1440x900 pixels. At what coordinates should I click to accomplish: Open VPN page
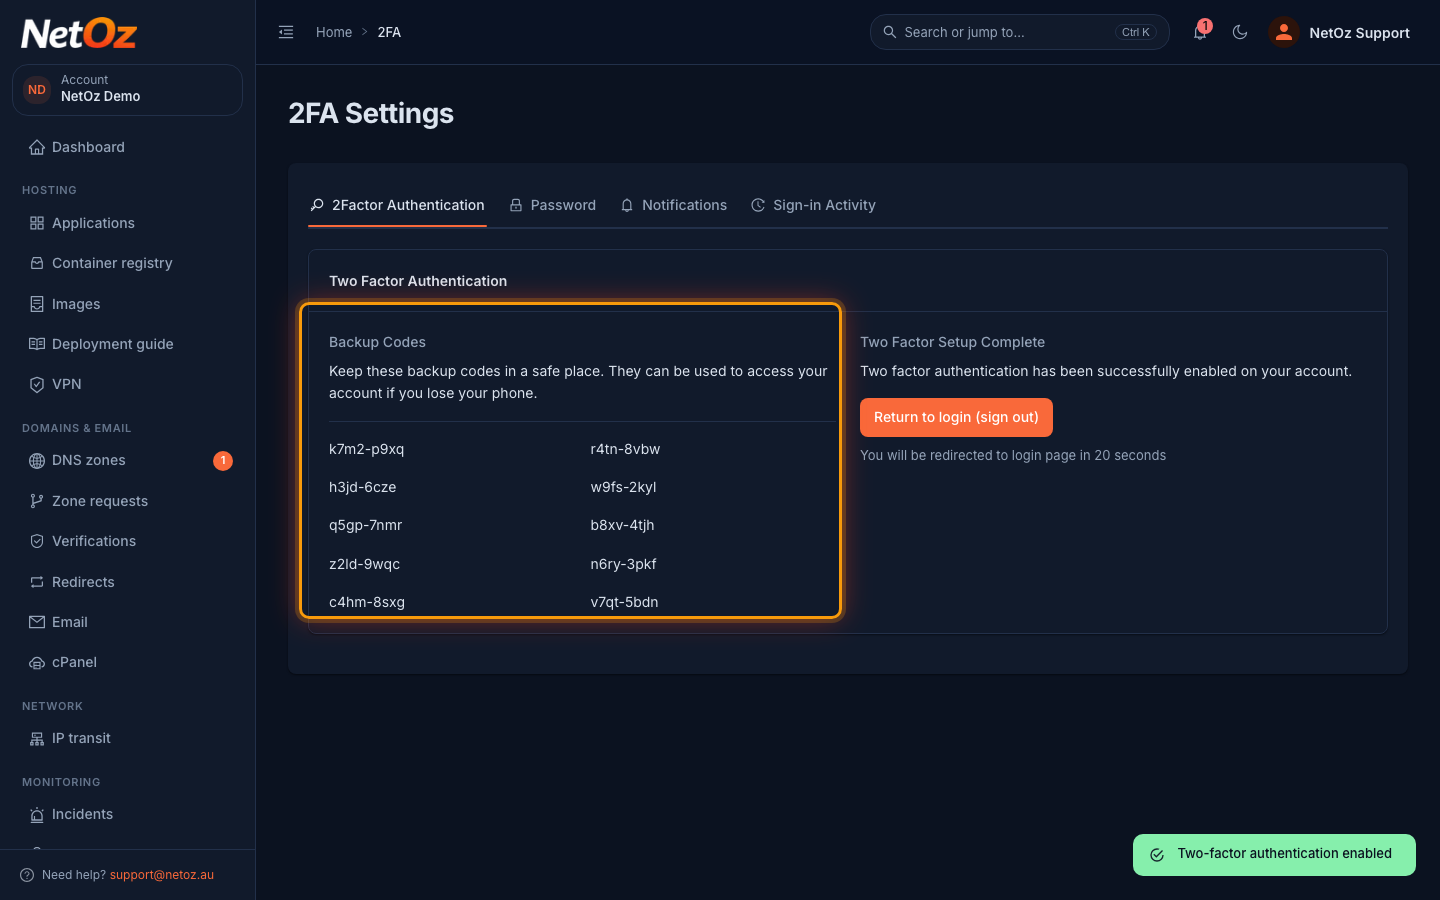click(127, 384)
